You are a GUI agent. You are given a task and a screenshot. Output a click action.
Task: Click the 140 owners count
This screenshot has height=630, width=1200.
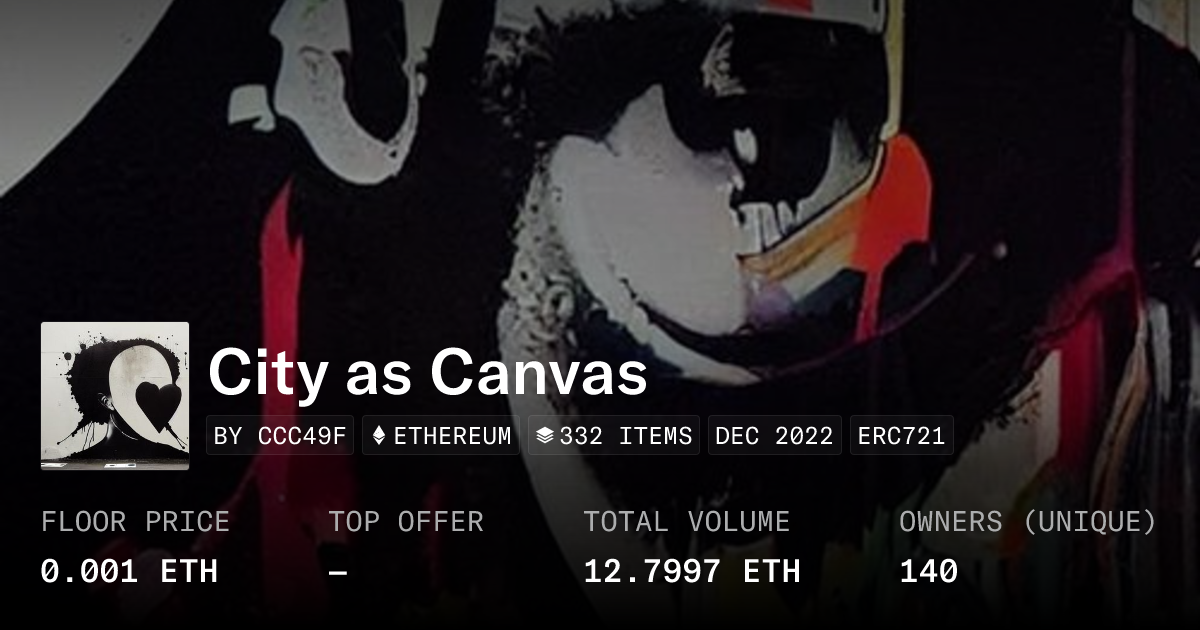pyautogui.click(x=929, y=571)
